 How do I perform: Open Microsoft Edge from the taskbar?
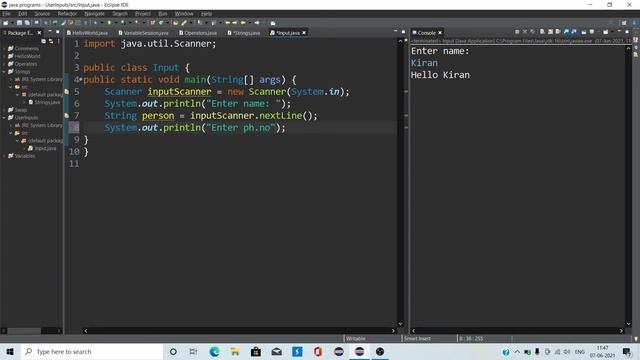214,351
